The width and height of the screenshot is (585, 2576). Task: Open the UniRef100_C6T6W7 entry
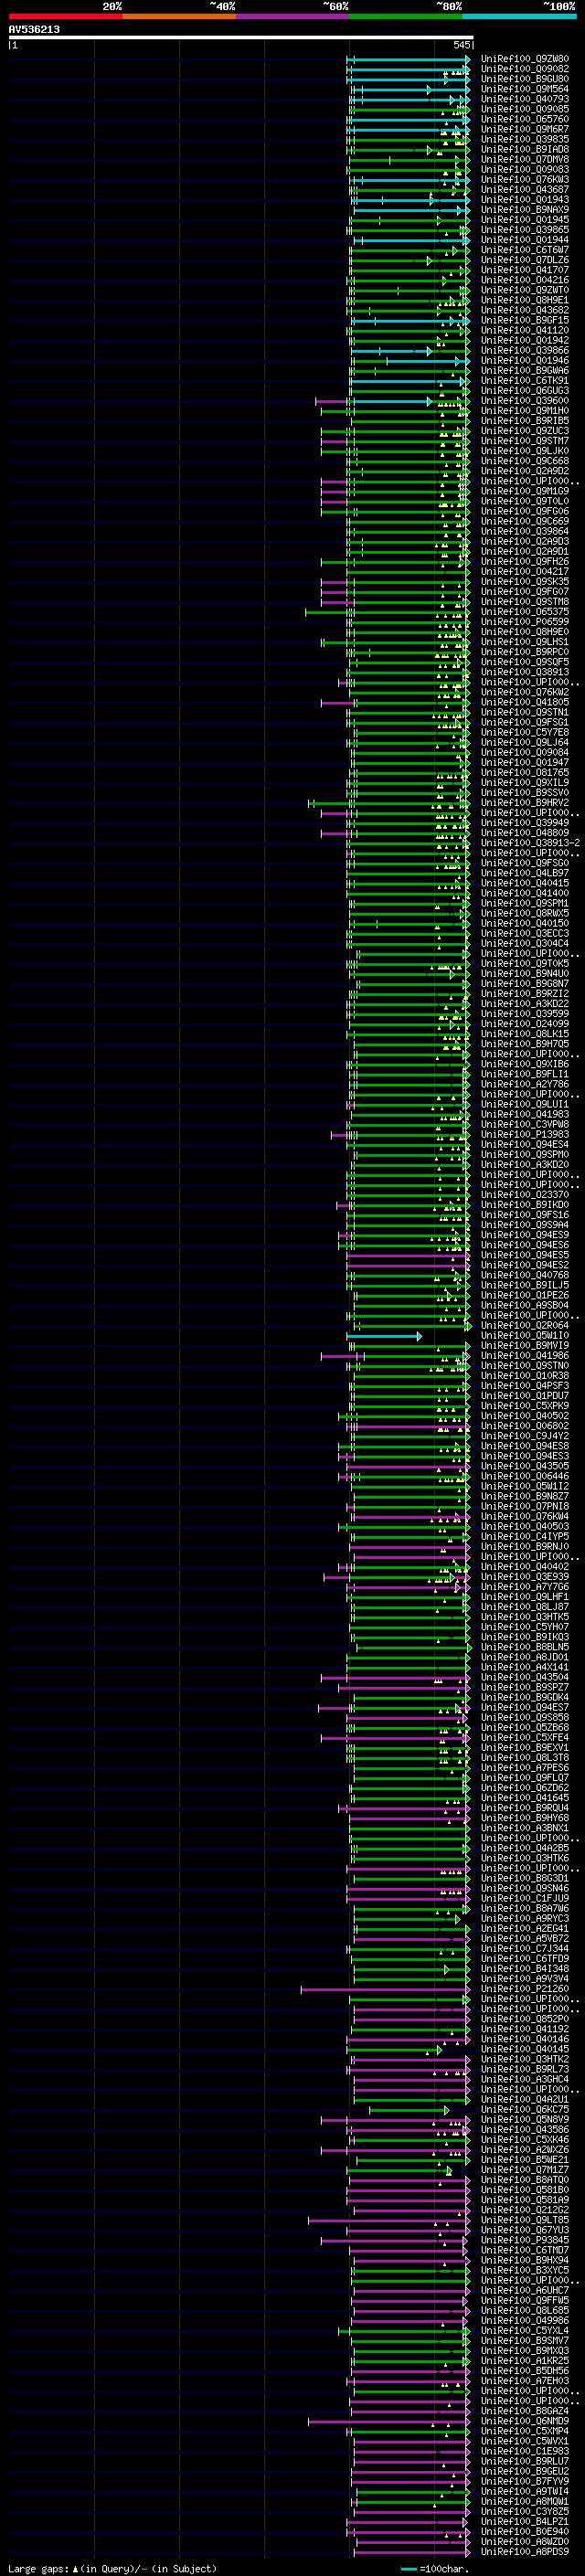tap(524, 250)
